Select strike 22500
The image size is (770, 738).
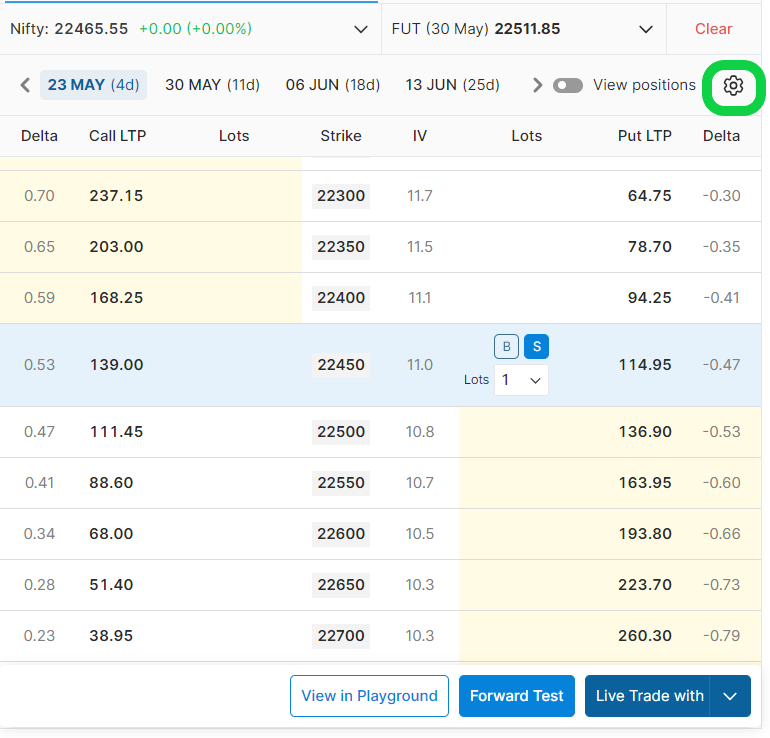[x=341, y=432]
